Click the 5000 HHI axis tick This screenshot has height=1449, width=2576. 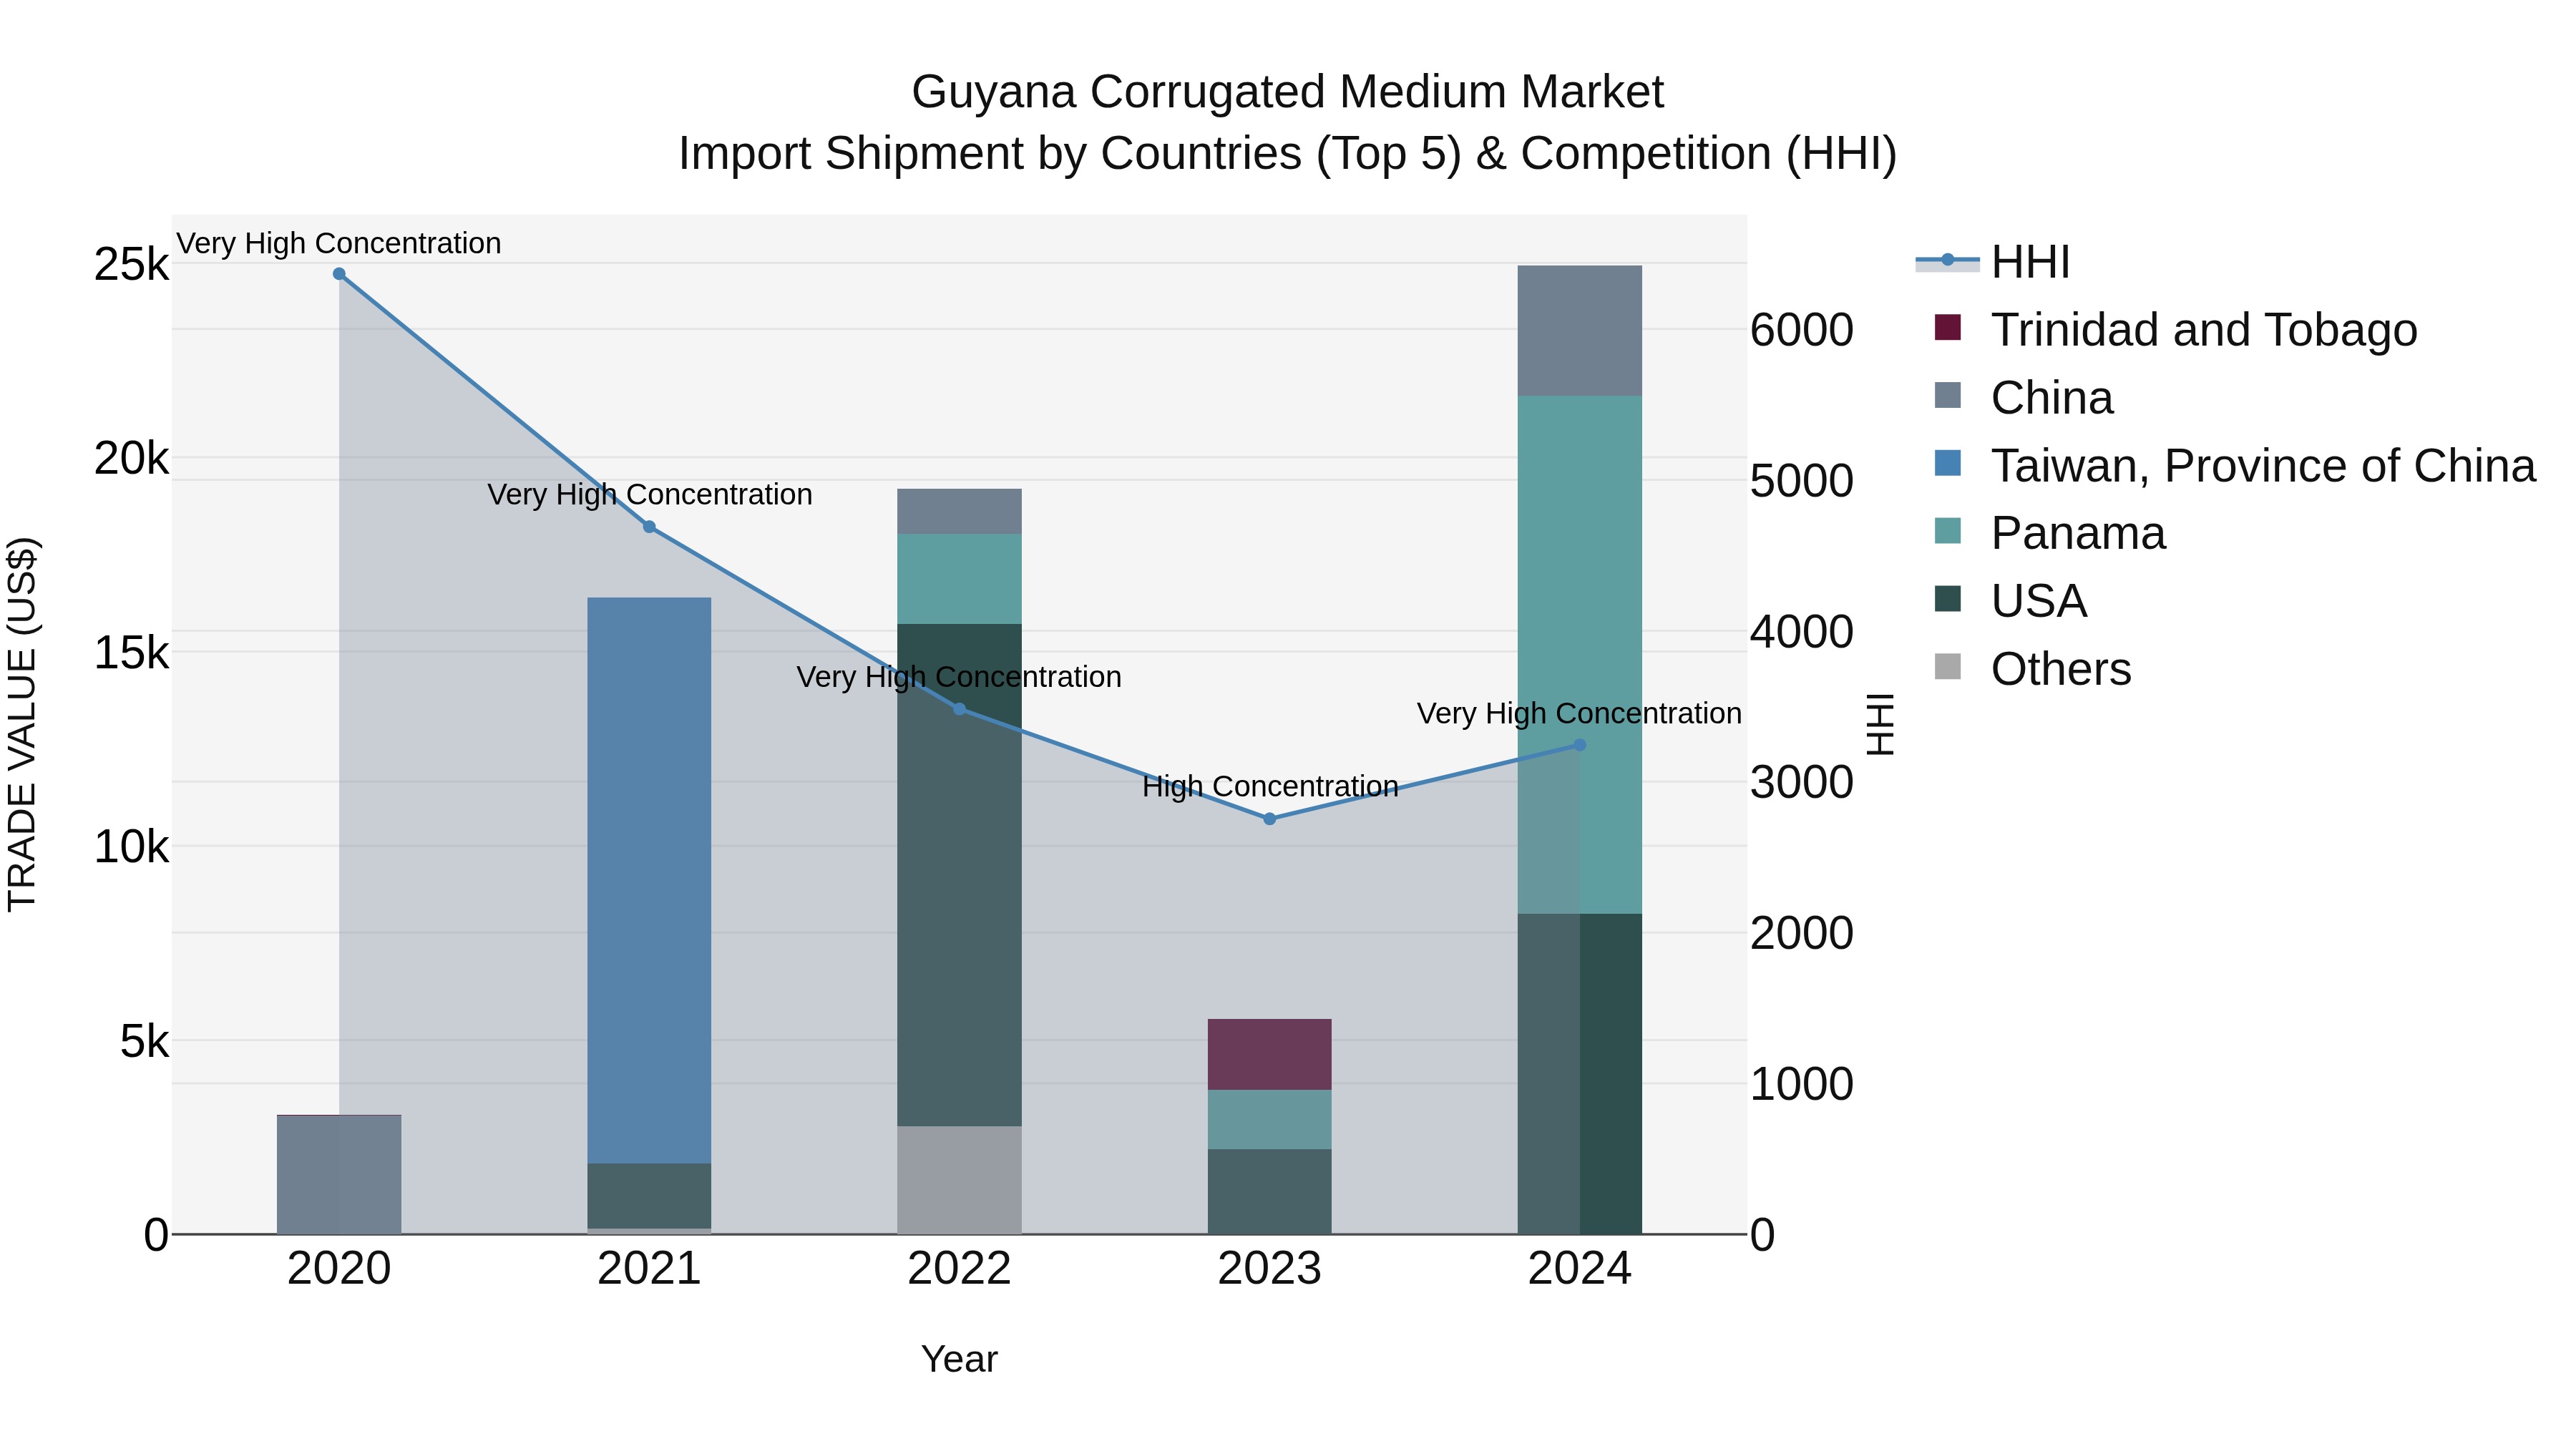click(1802, 481)
